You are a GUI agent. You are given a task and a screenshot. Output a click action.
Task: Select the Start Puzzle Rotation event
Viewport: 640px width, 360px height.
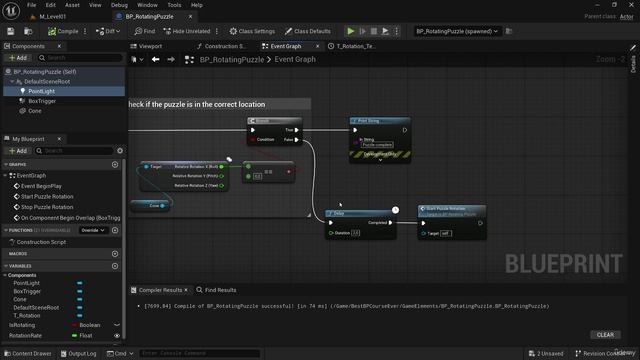click(x=47, y=197)
